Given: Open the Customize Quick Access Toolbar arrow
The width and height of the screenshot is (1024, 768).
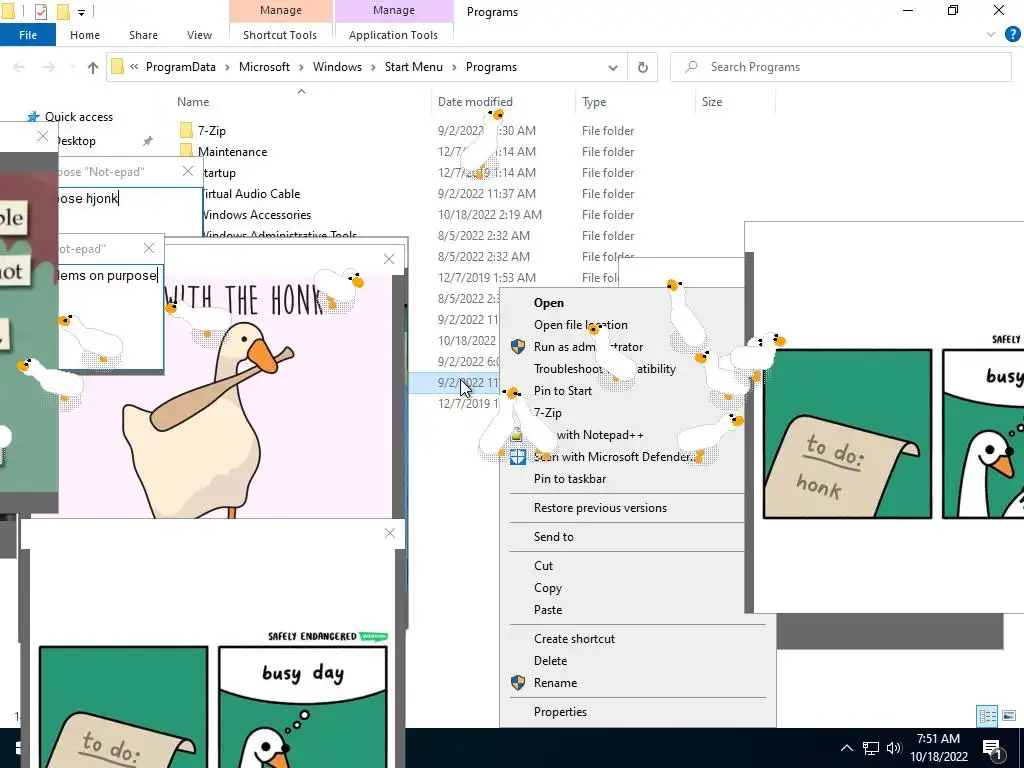Looking at the screenshot, I should [x=81, y=12].
